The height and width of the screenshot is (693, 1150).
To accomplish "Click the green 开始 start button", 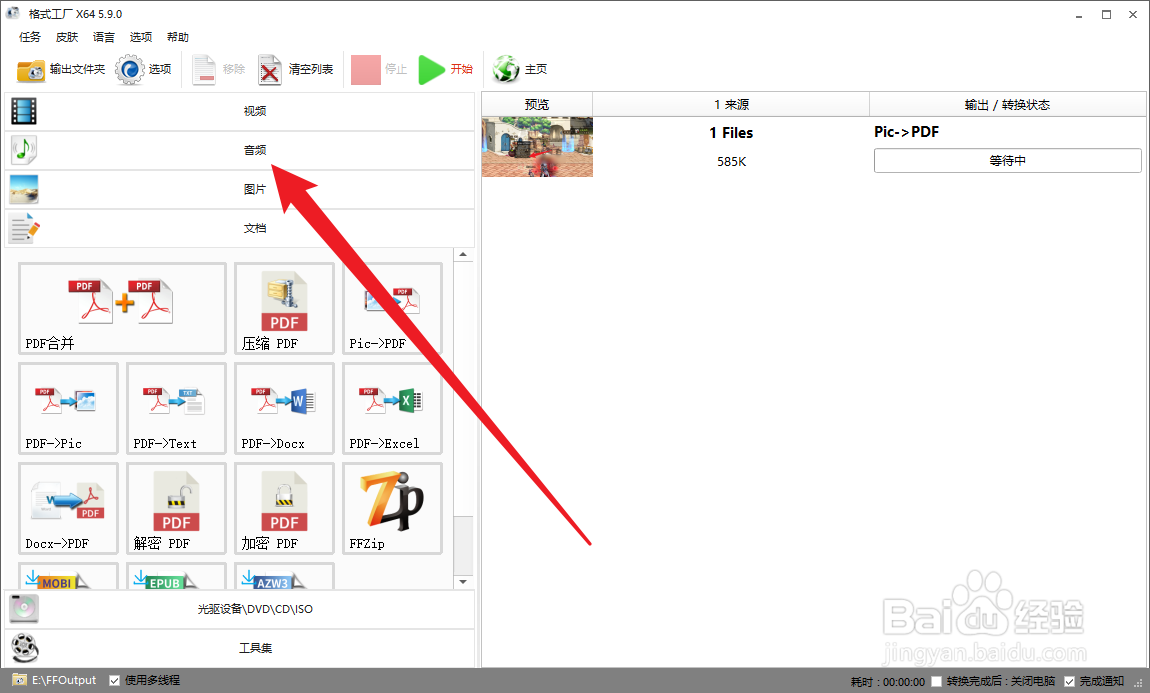I will tap(445, 70).
